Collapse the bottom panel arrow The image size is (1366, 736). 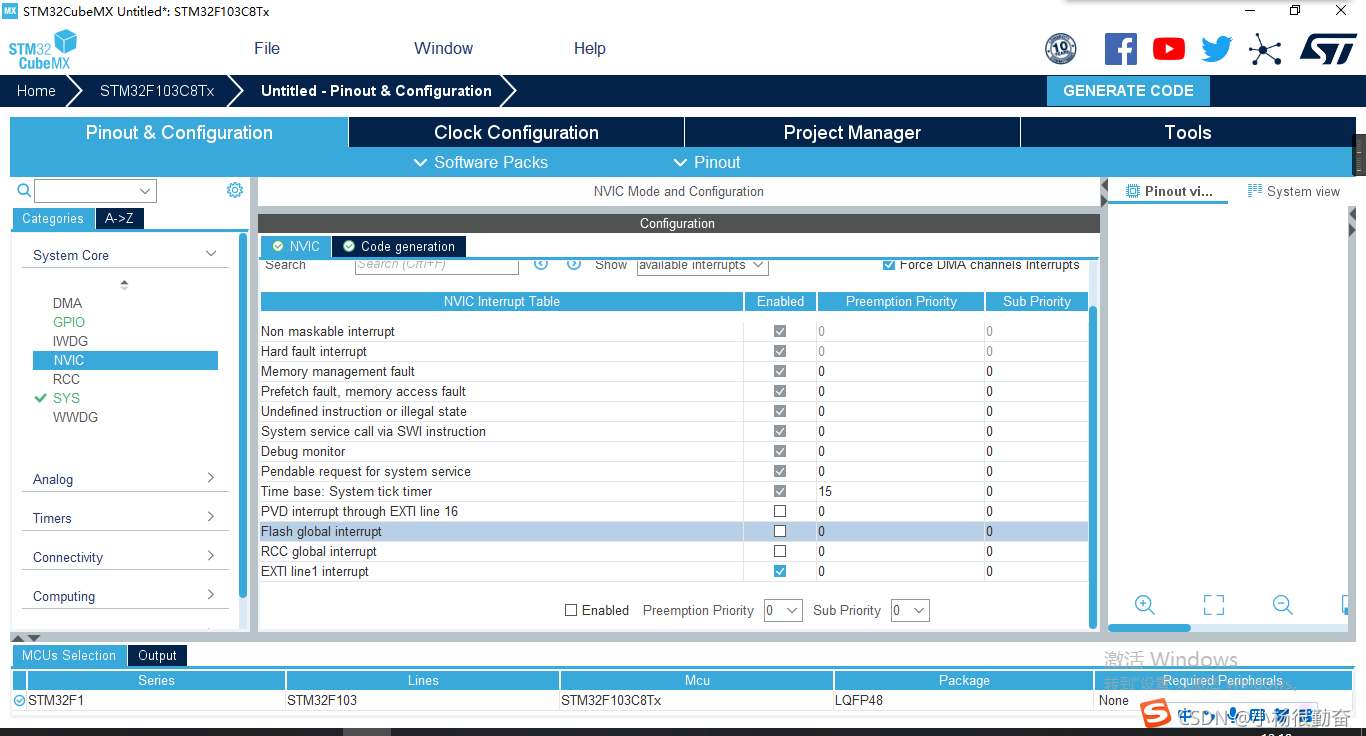[34, 637]
